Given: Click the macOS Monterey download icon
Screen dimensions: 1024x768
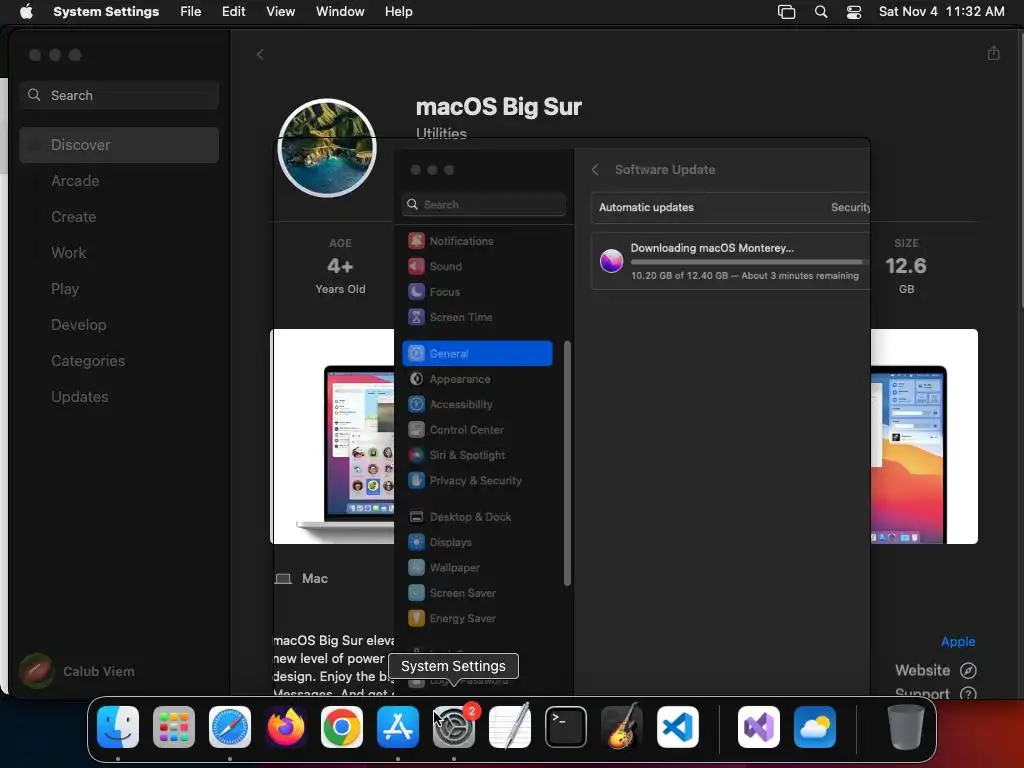Looking at the screenshot, I should click(611, 261).
